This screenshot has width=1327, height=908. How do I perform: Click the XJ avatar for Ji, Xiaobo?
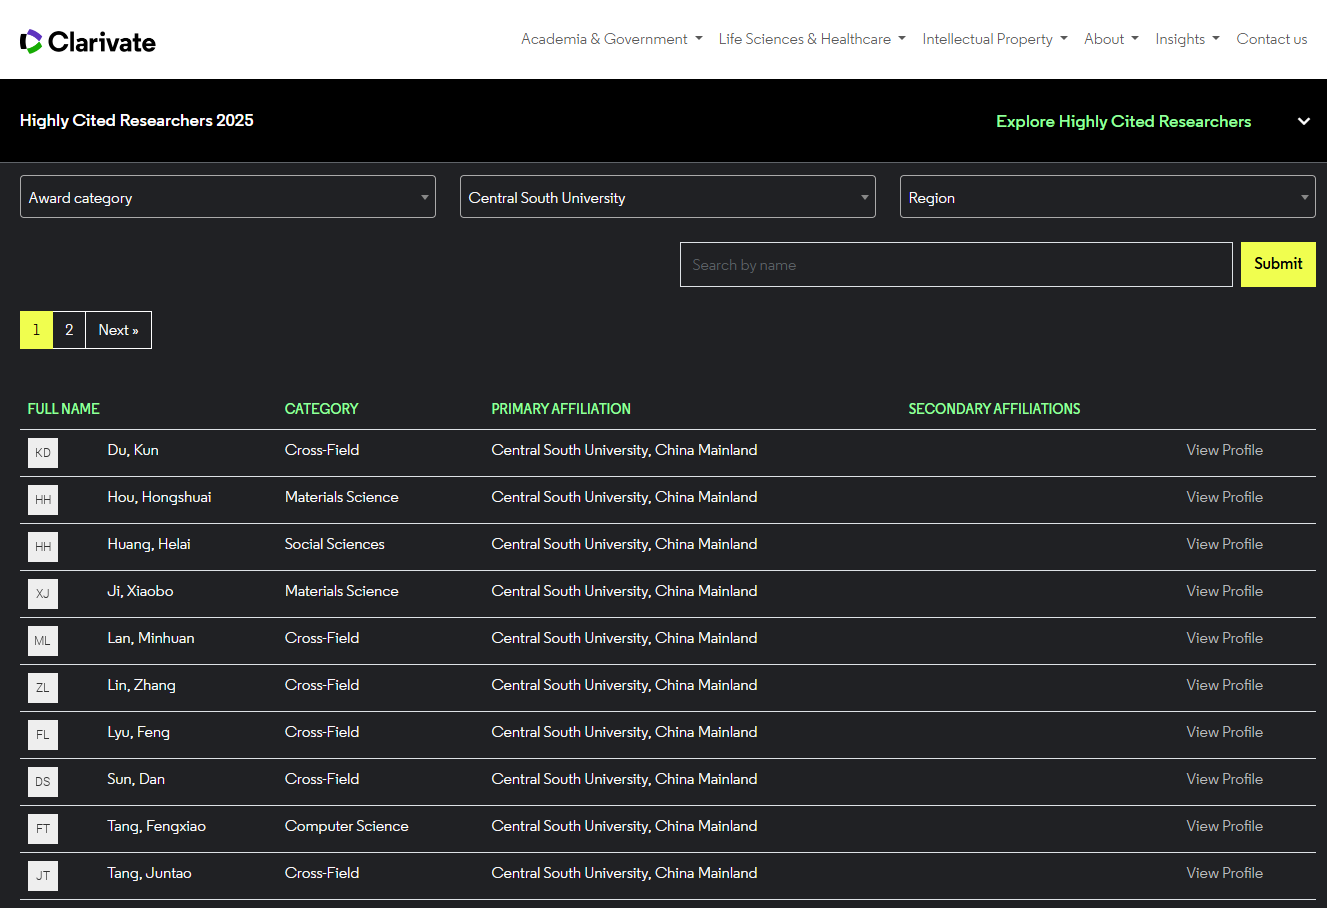(x=43, y=594)
